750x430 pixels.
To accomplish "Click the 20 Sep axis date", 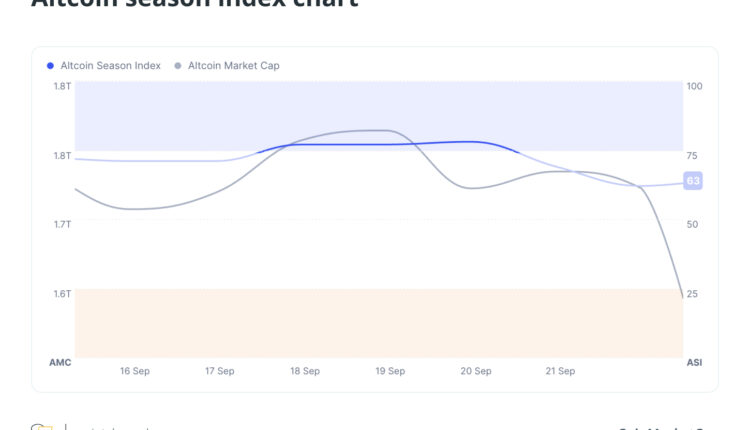I will tap(476, 371).
